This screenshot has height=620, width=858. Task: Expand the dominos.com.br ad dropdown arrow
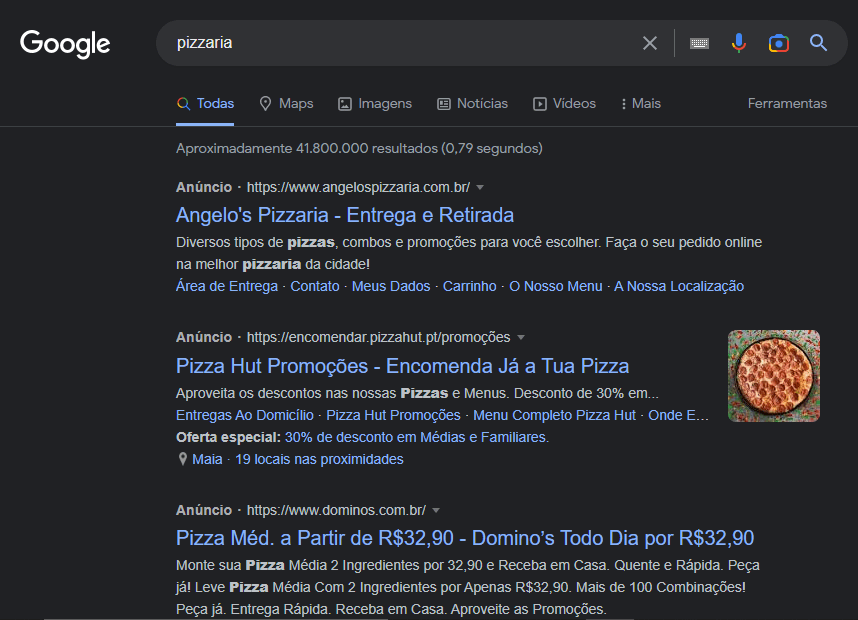click(436, 511)
